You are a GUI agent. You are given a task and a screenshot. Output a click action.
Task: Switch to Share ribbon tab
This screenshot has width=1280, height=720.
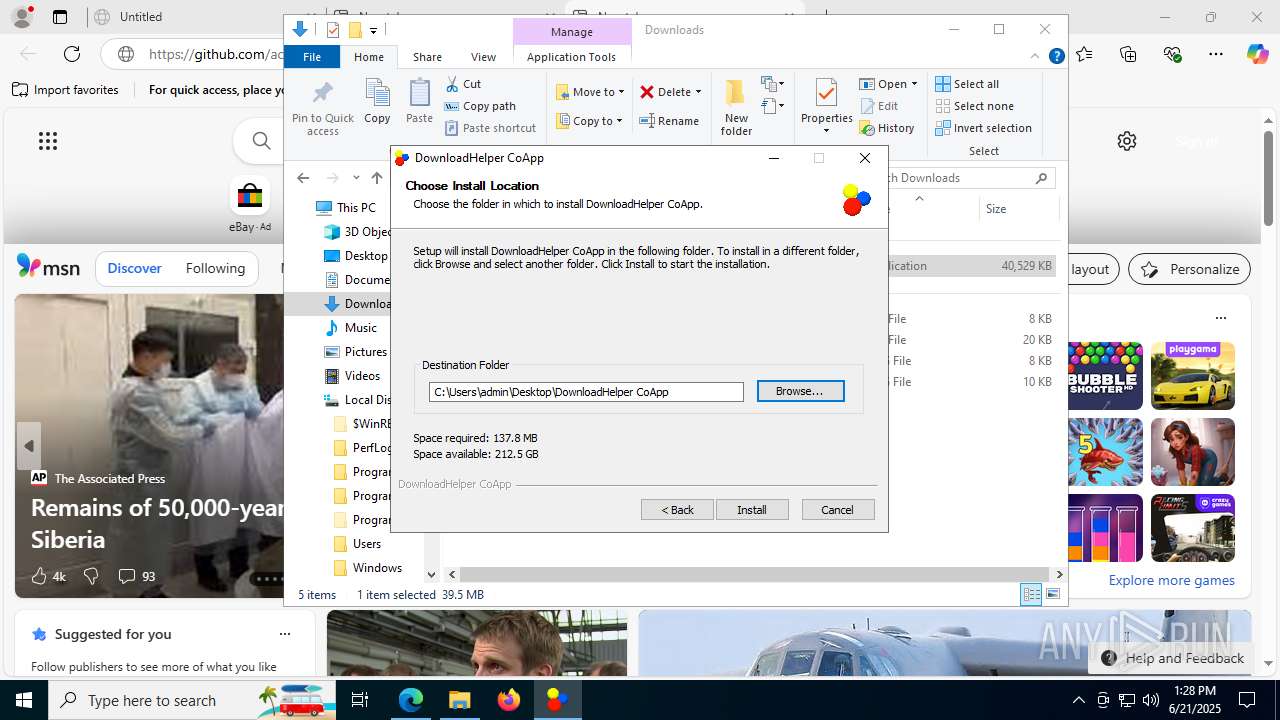click(427, 57)
